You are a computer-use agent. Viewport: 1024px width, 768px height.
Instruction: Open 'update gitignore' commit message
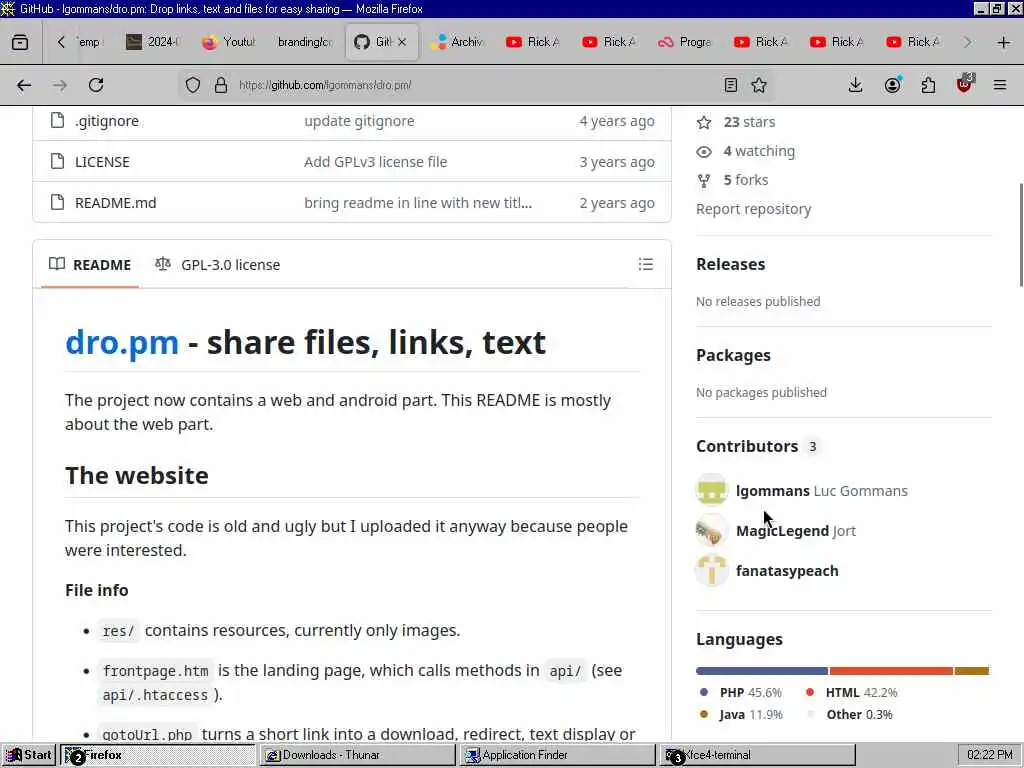359,121
